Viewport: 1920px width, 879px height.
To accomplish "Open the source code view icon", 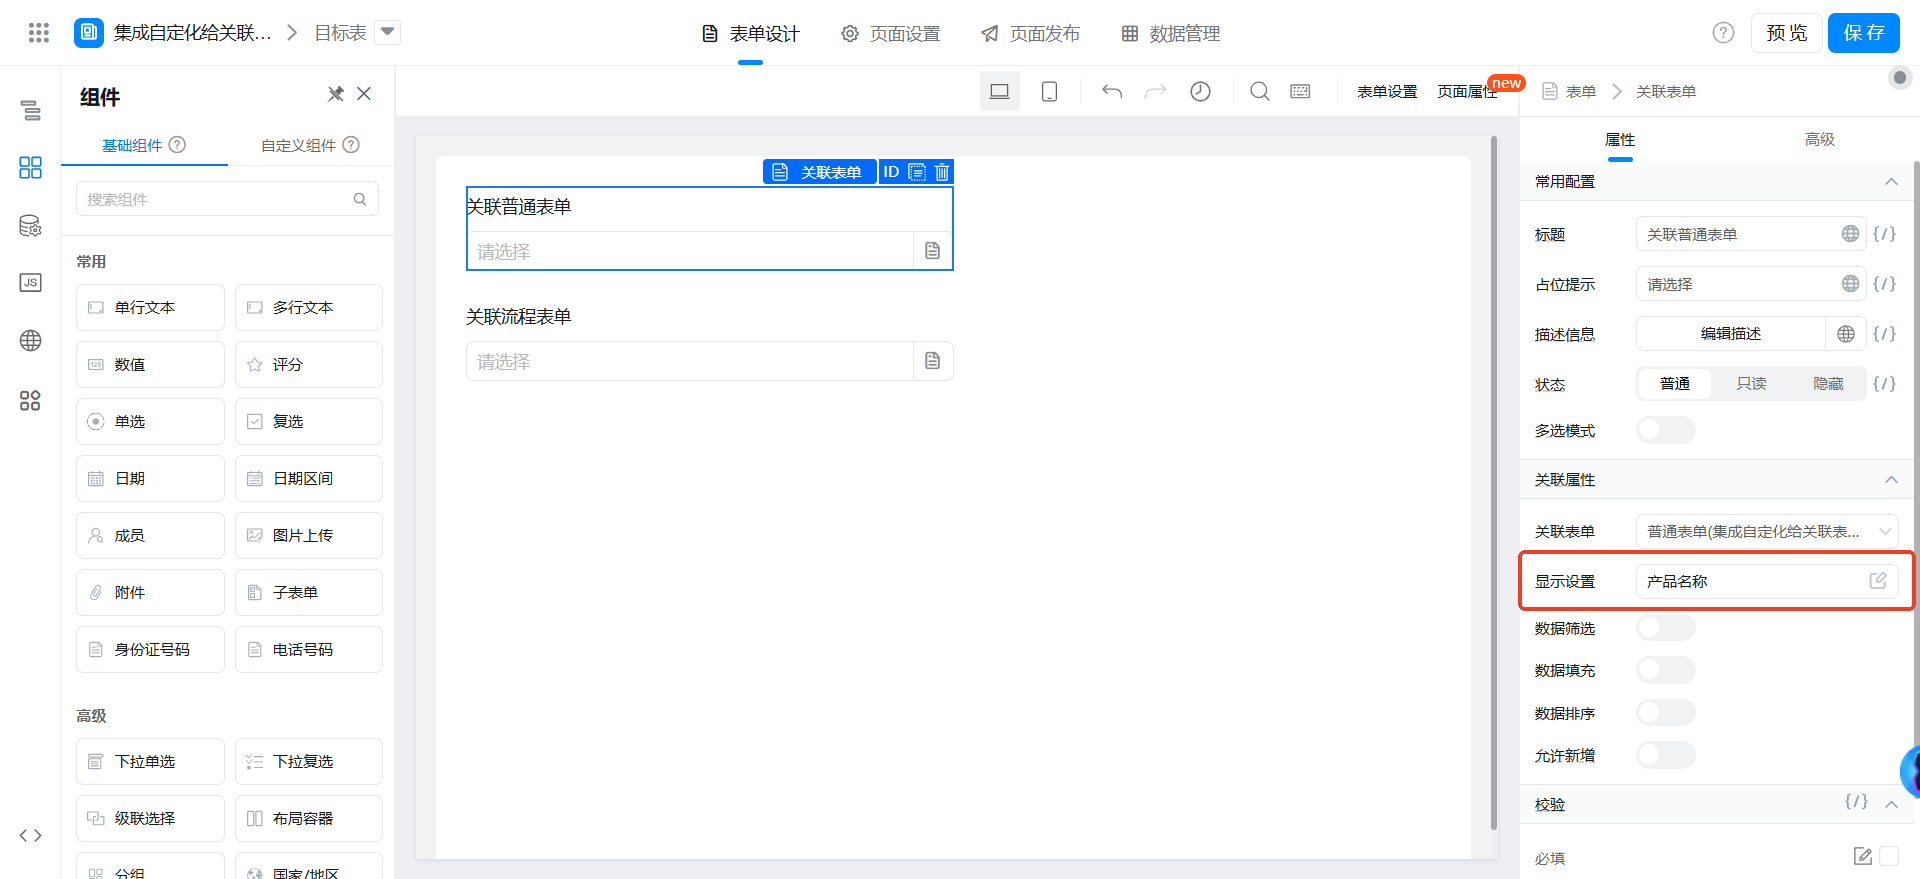I will coord(31,835).
